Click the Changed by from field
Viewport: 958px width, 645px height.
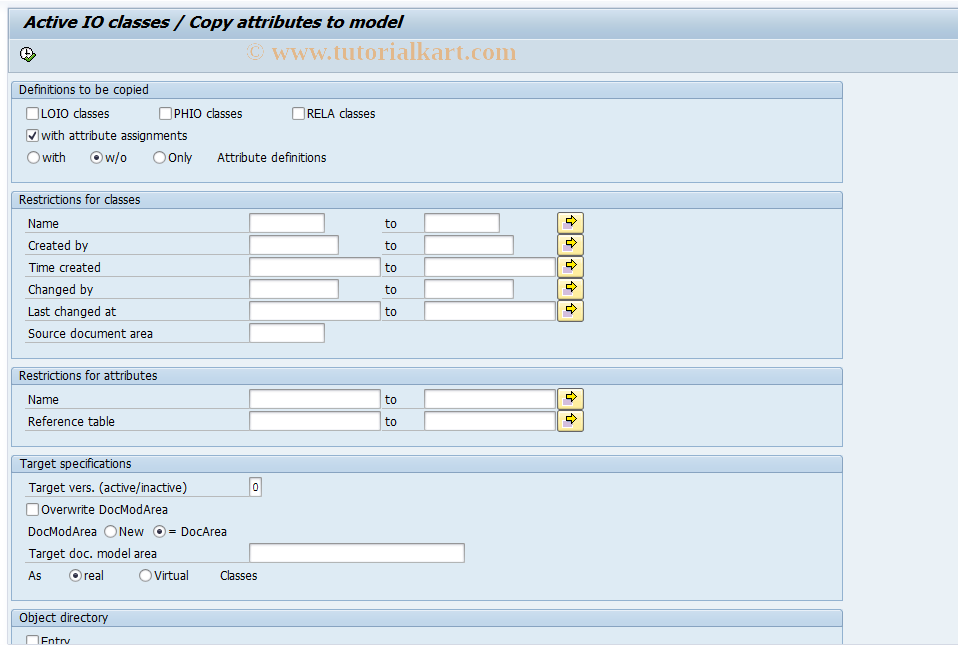point(294,289)
